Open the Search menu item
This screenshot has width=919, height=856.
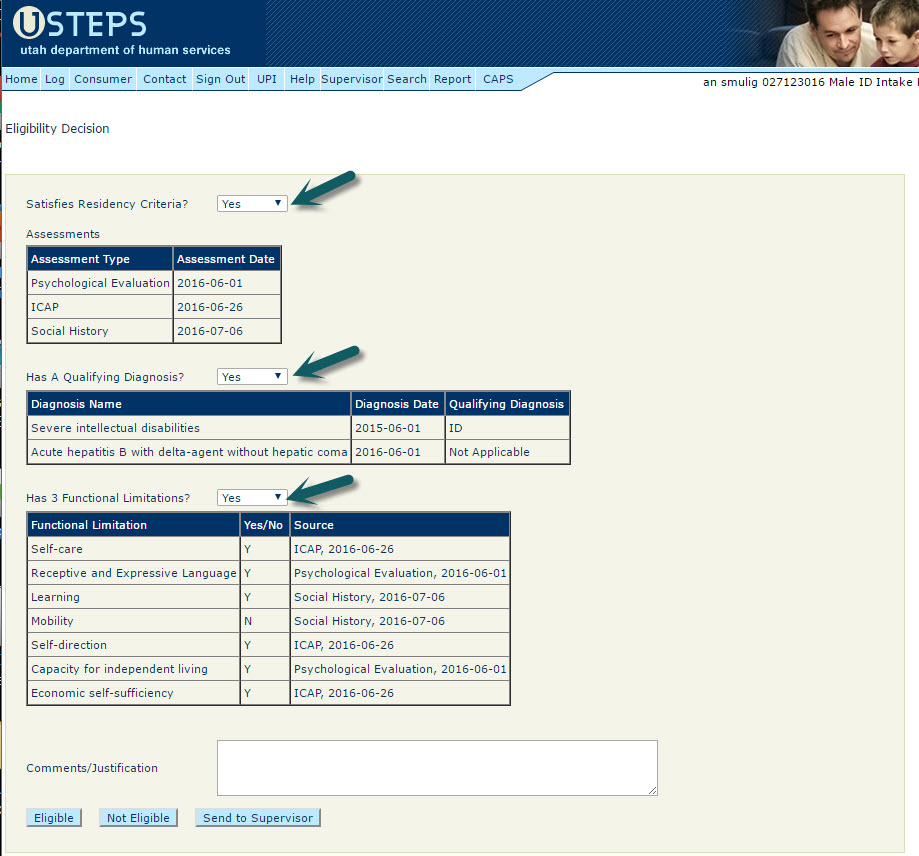pyautogui.click(x=407, y=80)
